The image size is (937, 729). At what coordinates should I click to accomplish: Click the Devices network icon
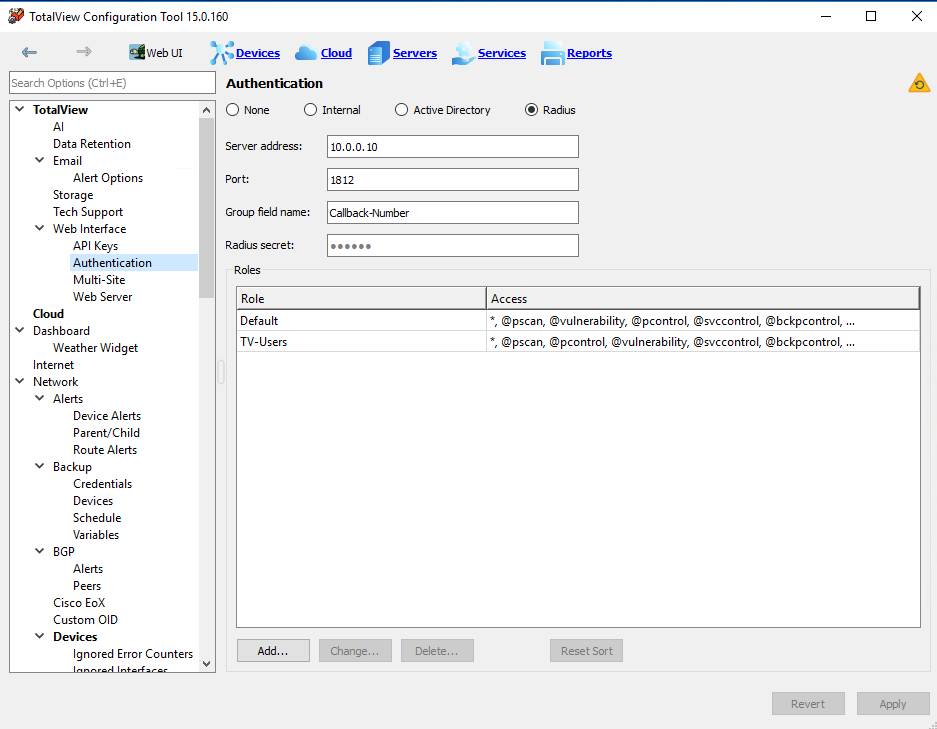pos(221,53)
